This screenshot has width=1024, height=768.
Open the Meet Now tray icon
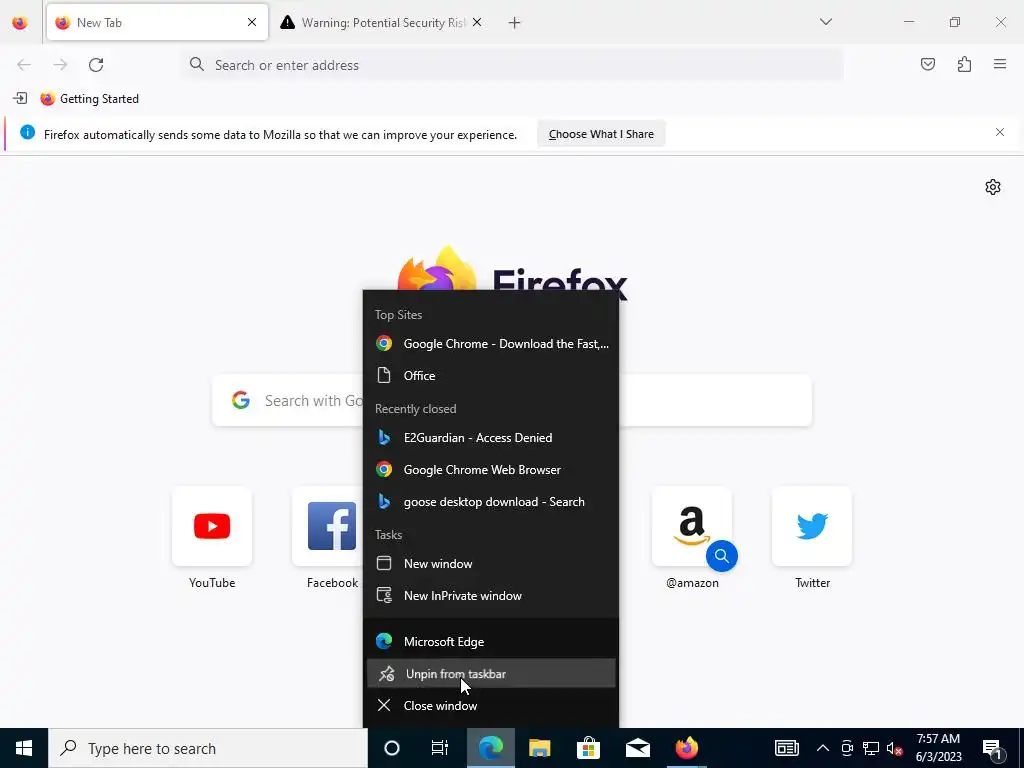pyautogui.click(x=847, y=748)
